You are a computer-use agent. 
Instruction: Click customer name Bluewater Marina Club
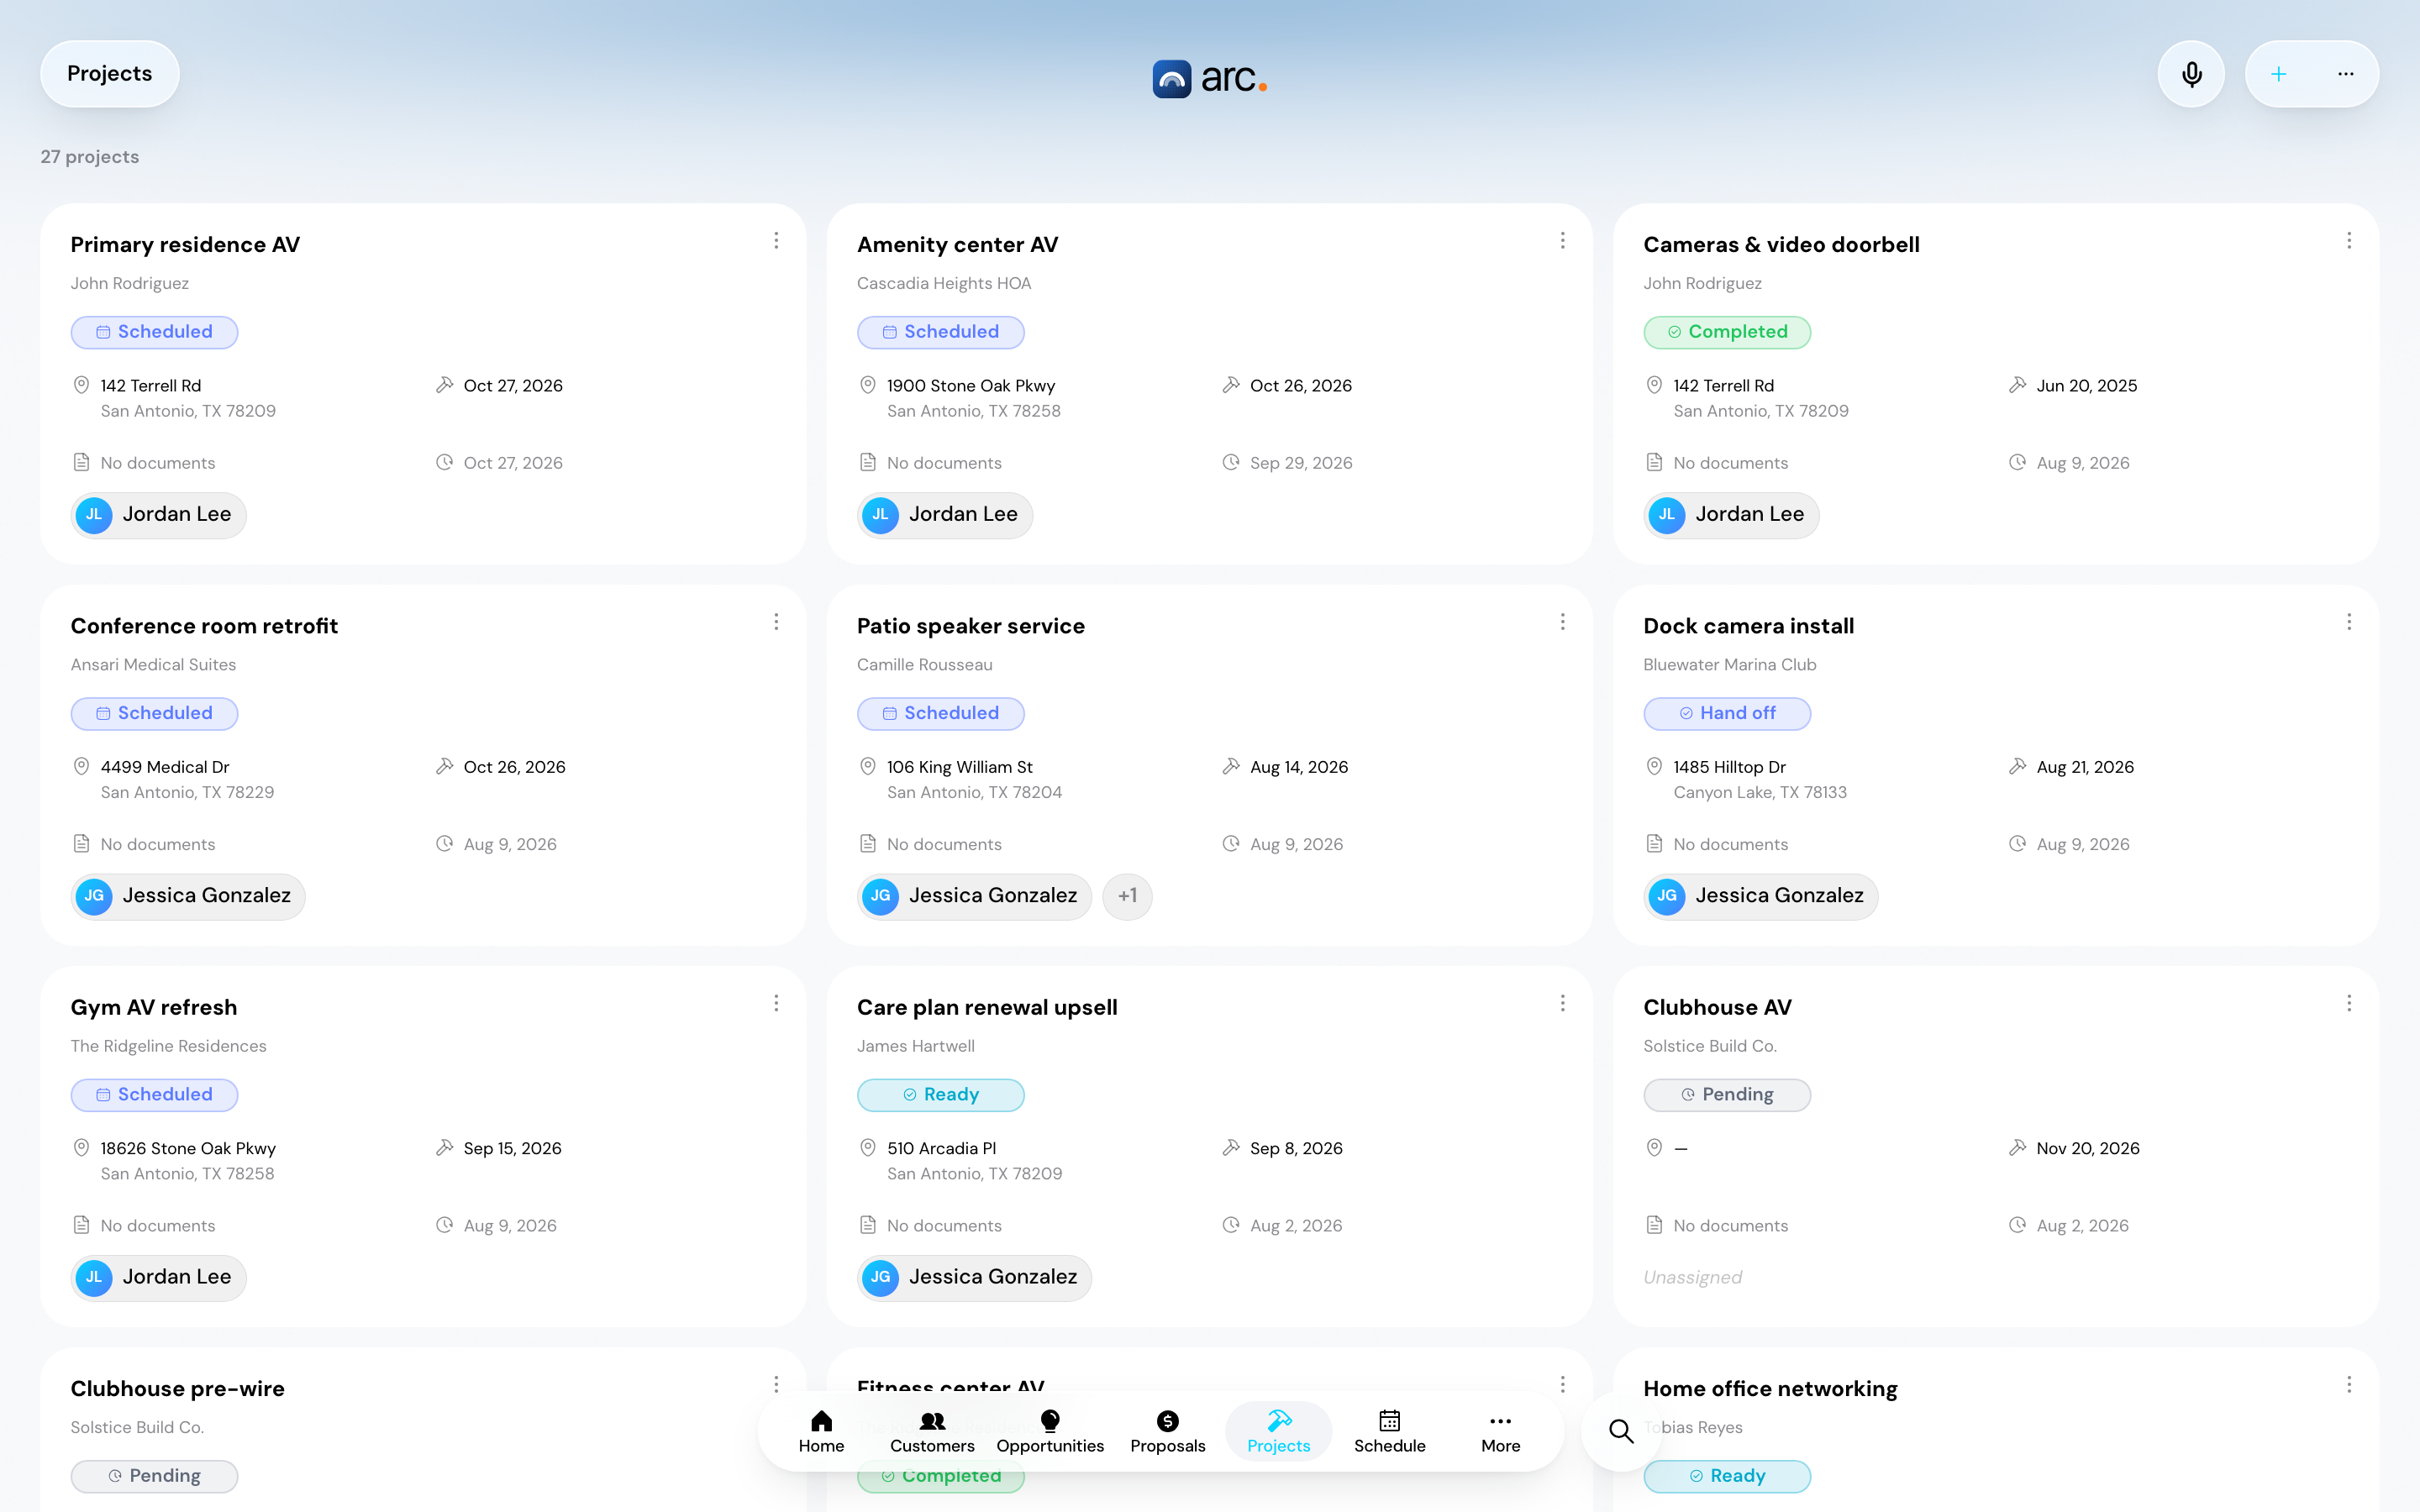1729,665
